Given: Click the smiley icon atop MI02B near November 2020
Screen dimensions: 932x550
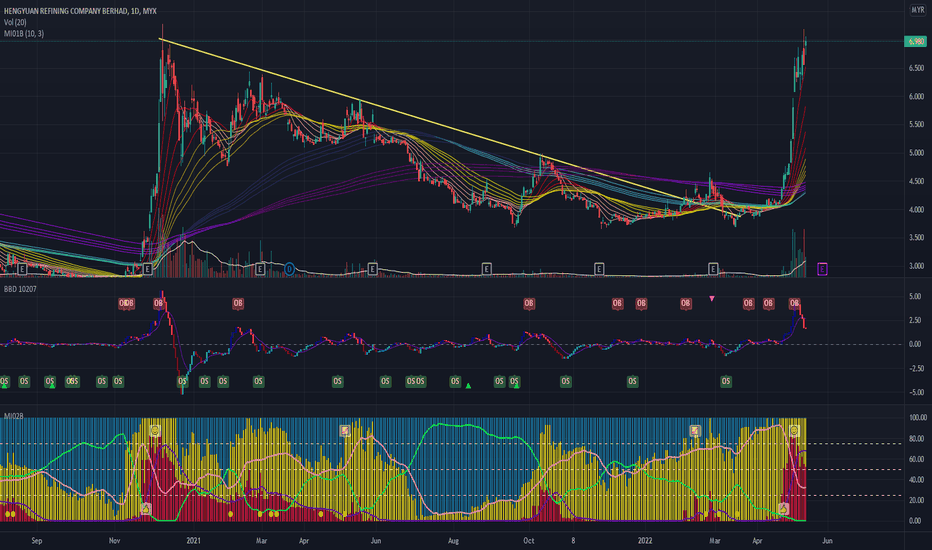Looking at the screenshot, I should (x=155, y=430).
